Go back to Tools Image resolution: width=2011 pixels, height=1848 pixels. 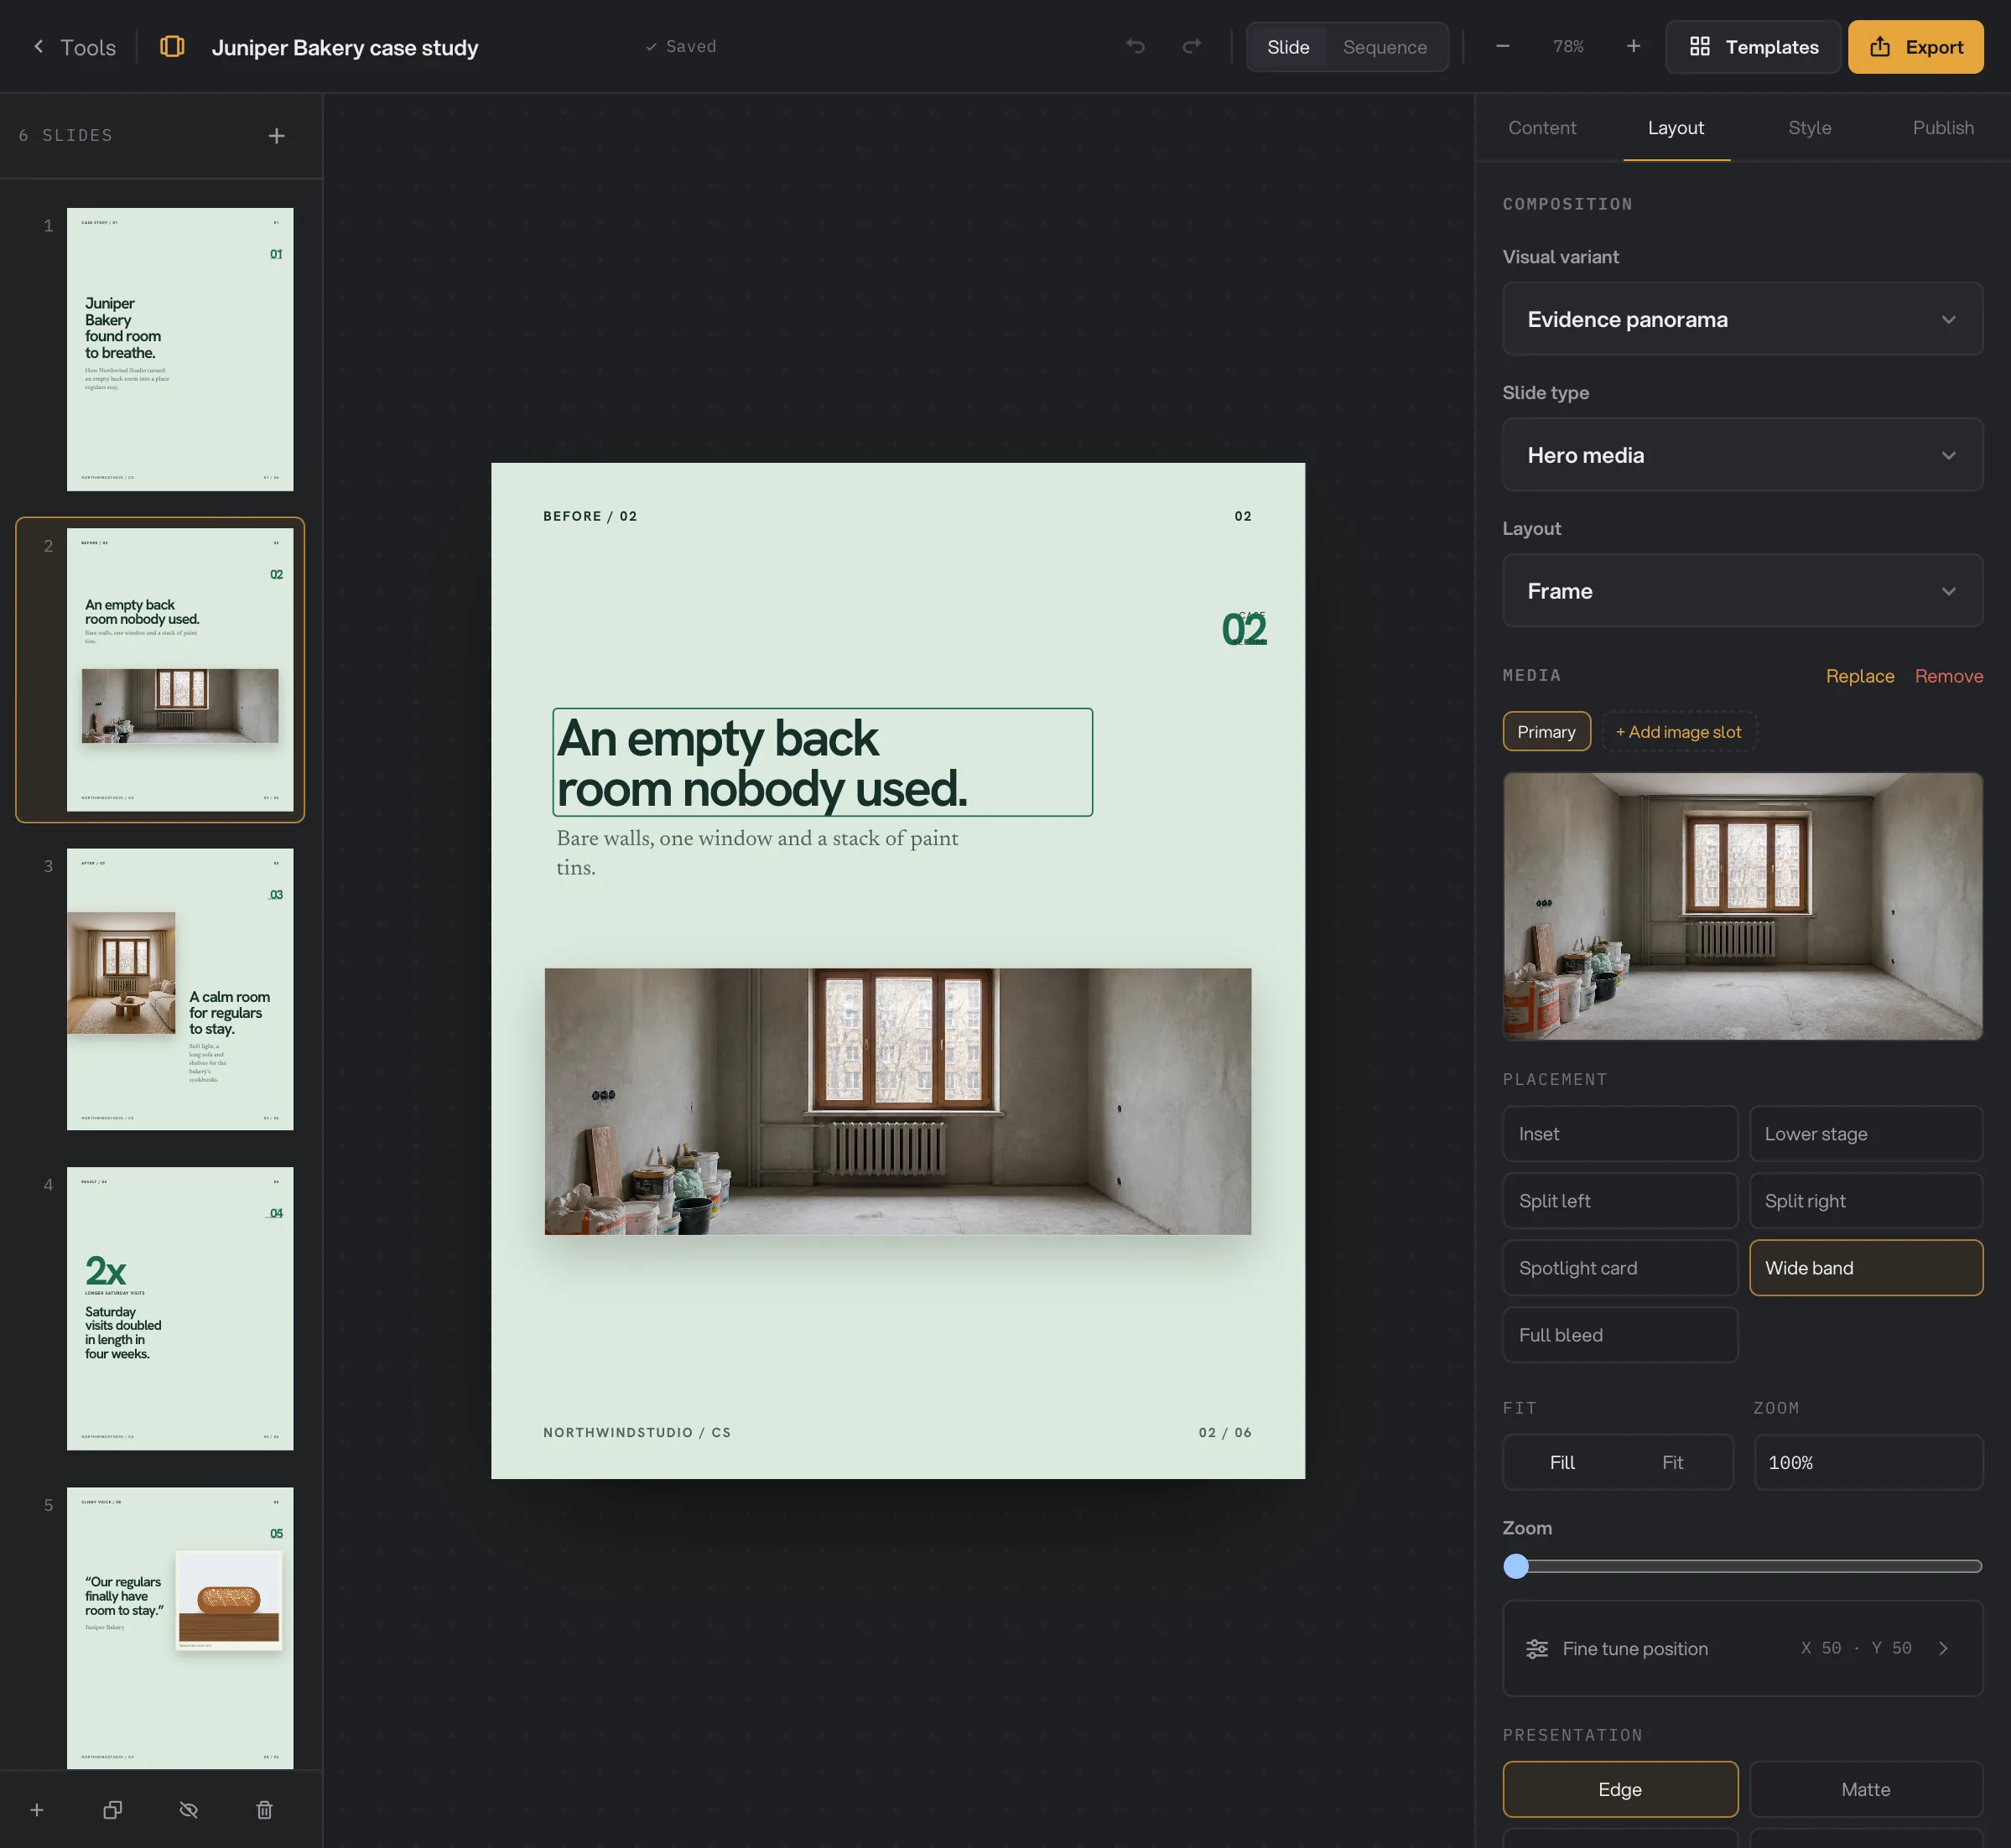coord(74,47)
